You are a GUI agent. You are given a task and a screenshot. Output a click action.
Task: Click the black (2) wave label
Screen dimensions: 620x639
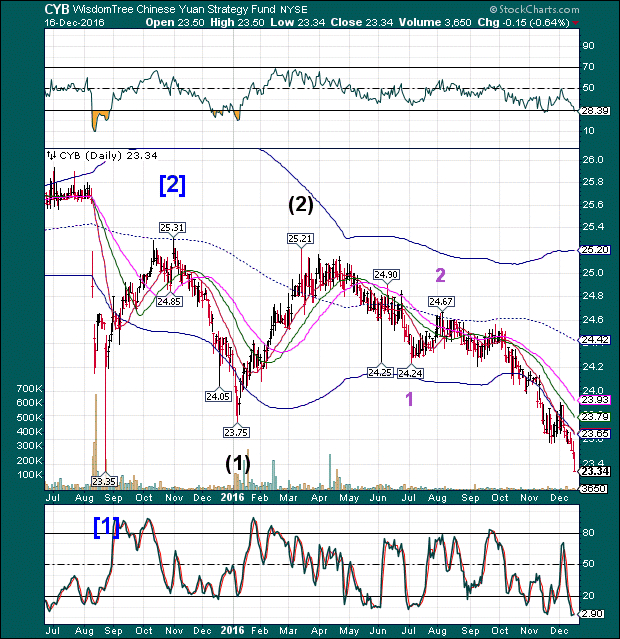(301, 205)
